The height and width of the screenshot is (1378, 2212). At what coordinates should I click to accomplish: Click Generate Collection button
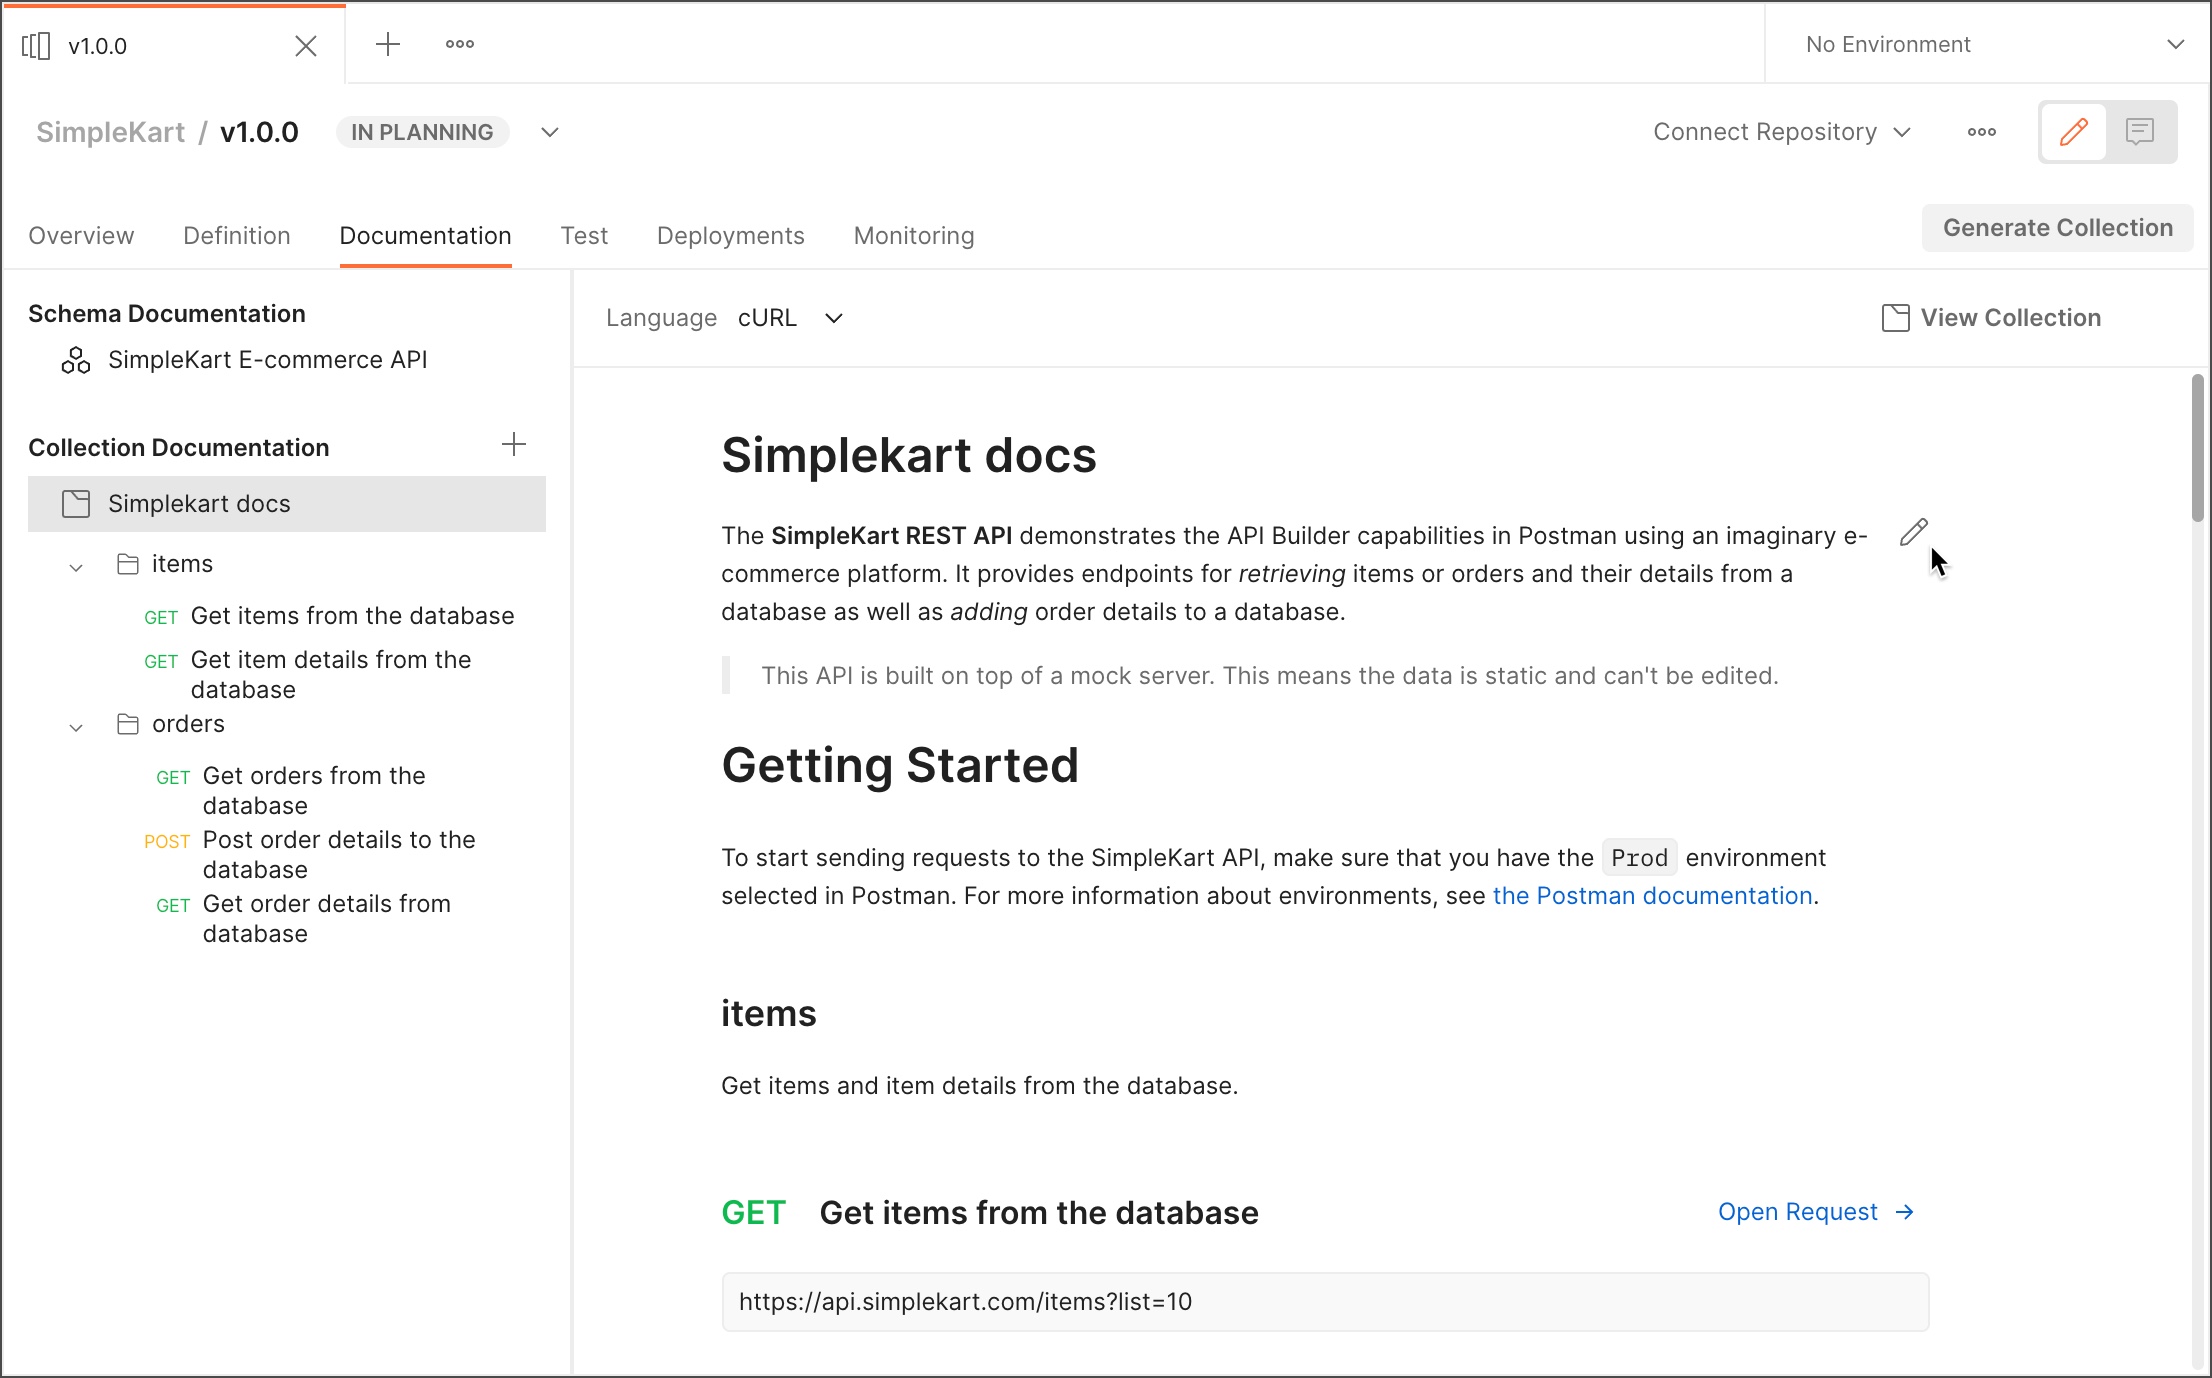(2058, 228)
